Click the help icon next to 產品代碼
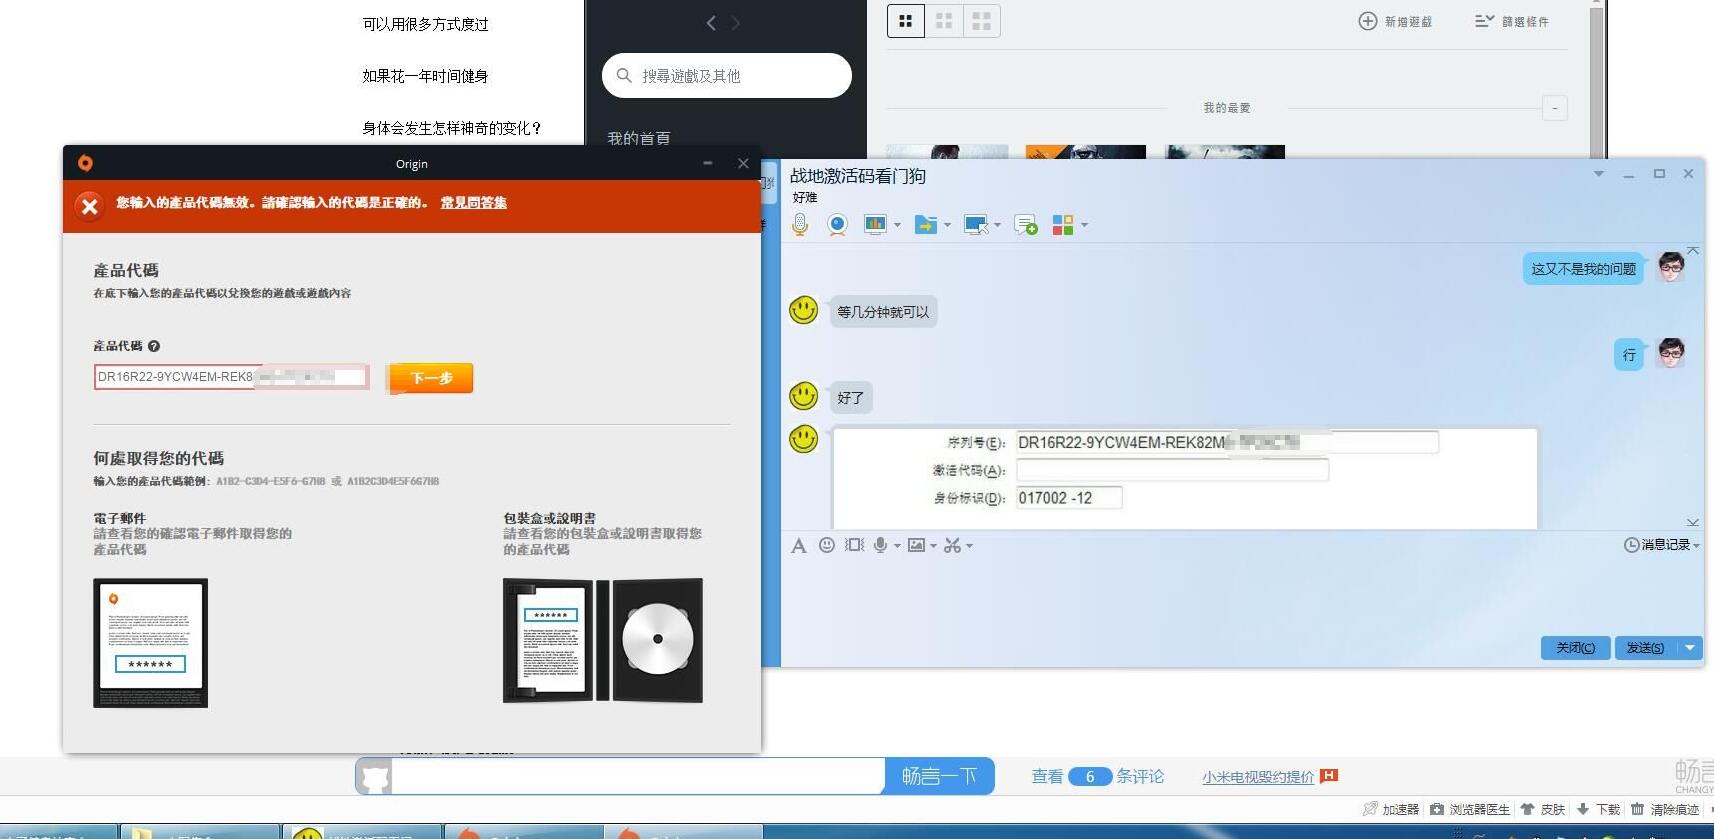This screenshot has height=839, width=1714. point(154,346)
